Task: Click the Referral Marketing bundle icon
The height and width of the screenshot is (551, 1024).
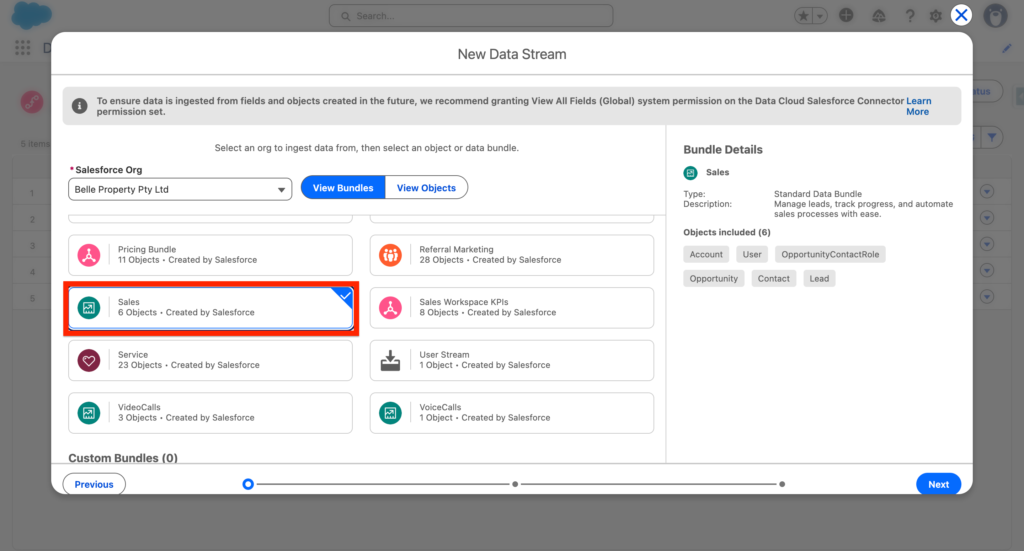Action: pyautogui.click(x=390, y=255)
